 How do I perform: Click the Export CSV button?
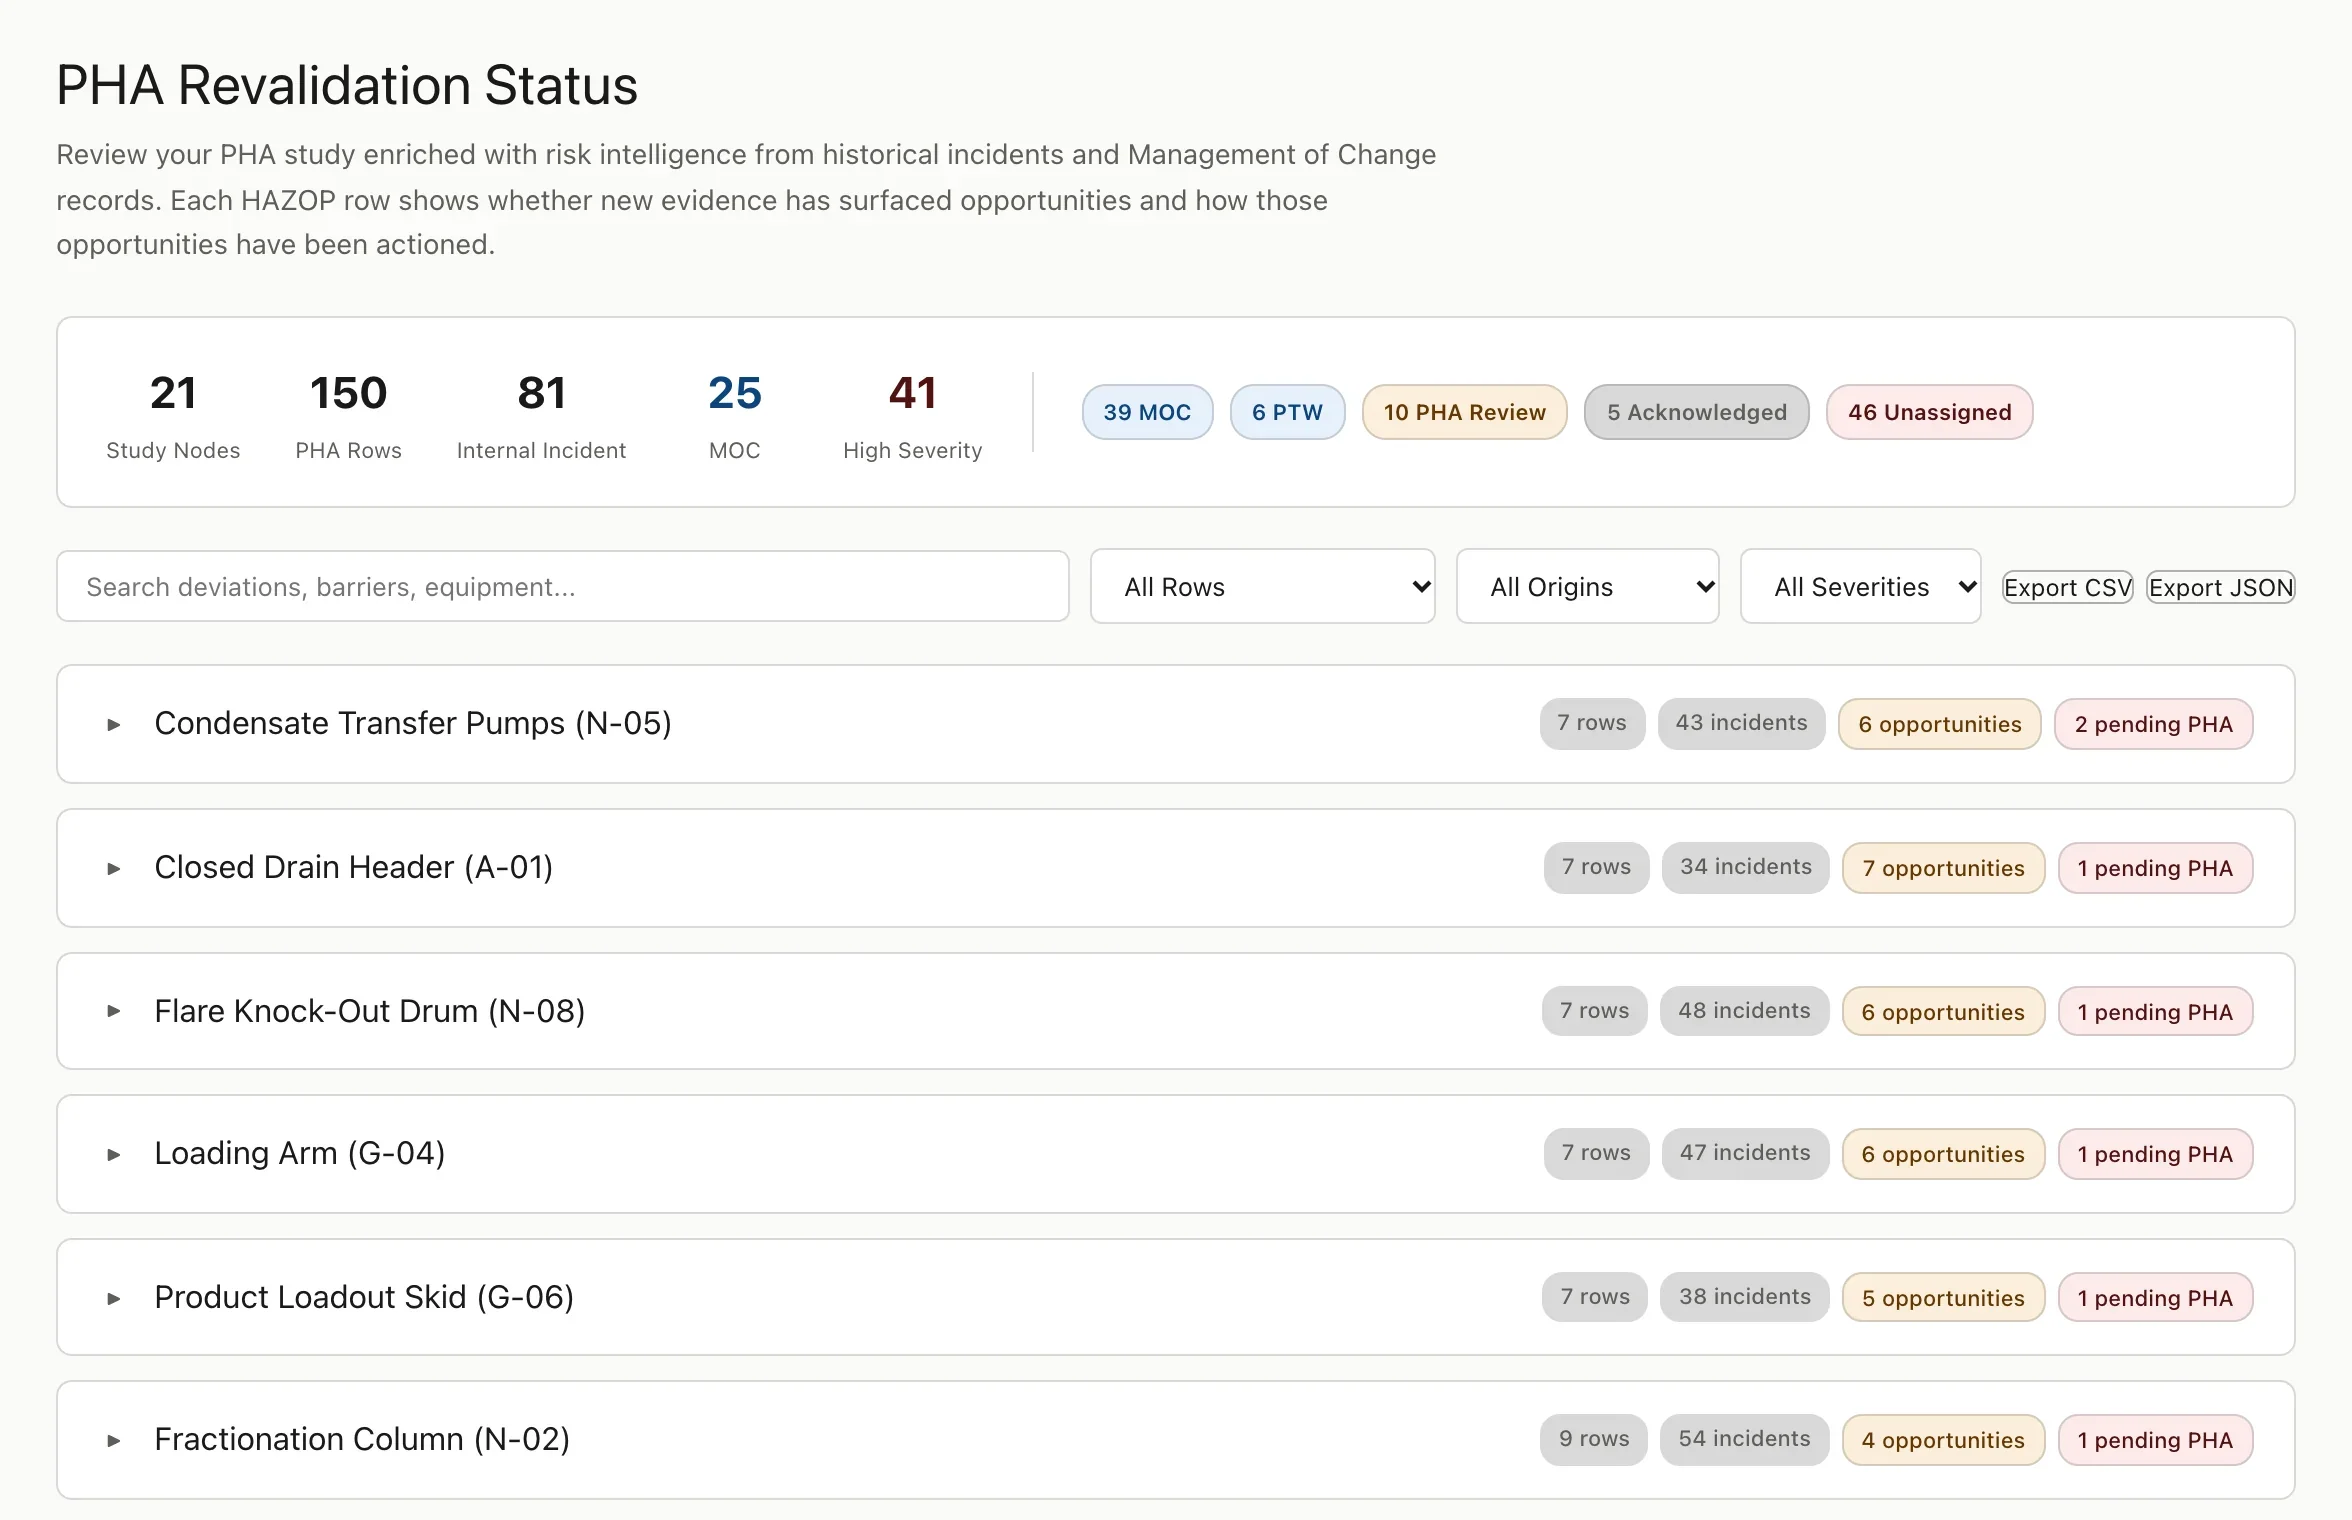point(2067,587)
